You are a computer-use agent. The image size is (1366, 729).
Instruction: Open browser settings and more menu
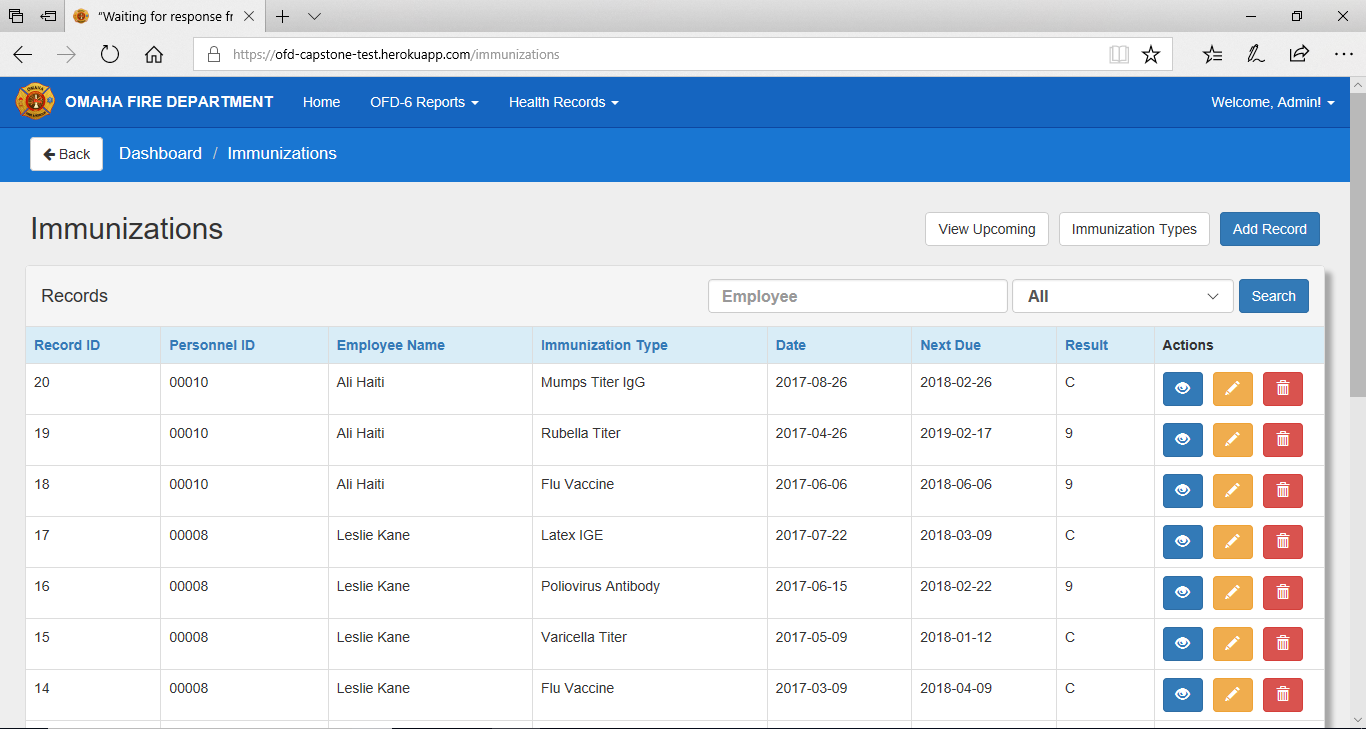tap(1343, 55)
